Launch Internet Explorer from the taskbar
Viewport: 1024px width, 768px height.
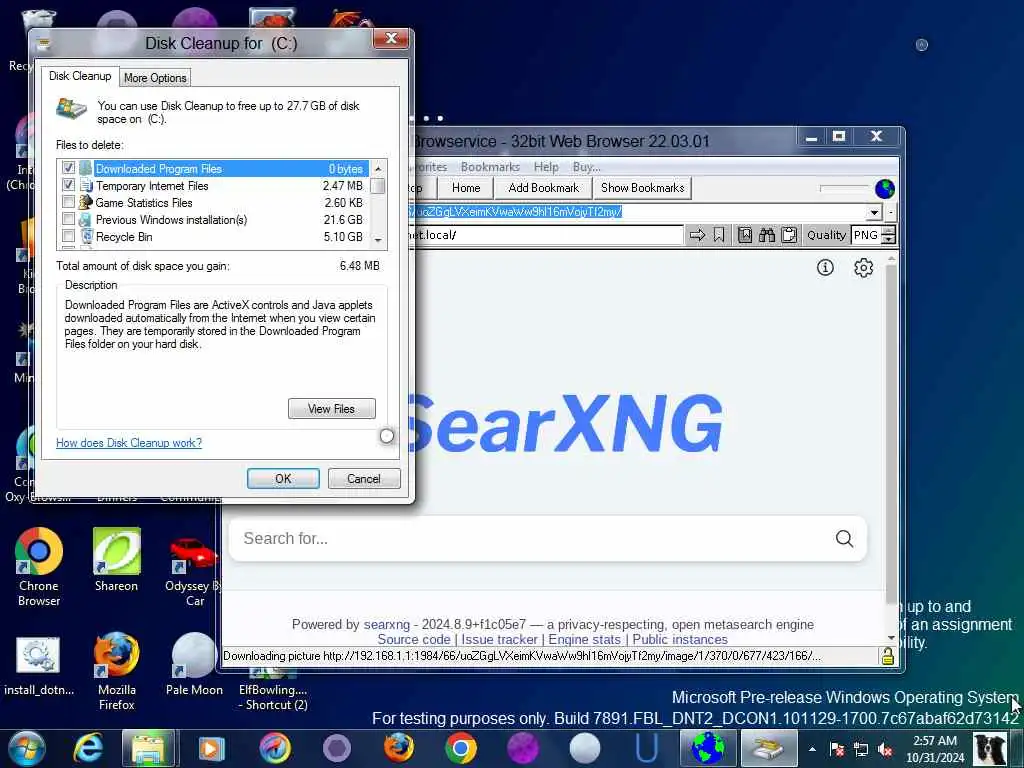(88, 748)
